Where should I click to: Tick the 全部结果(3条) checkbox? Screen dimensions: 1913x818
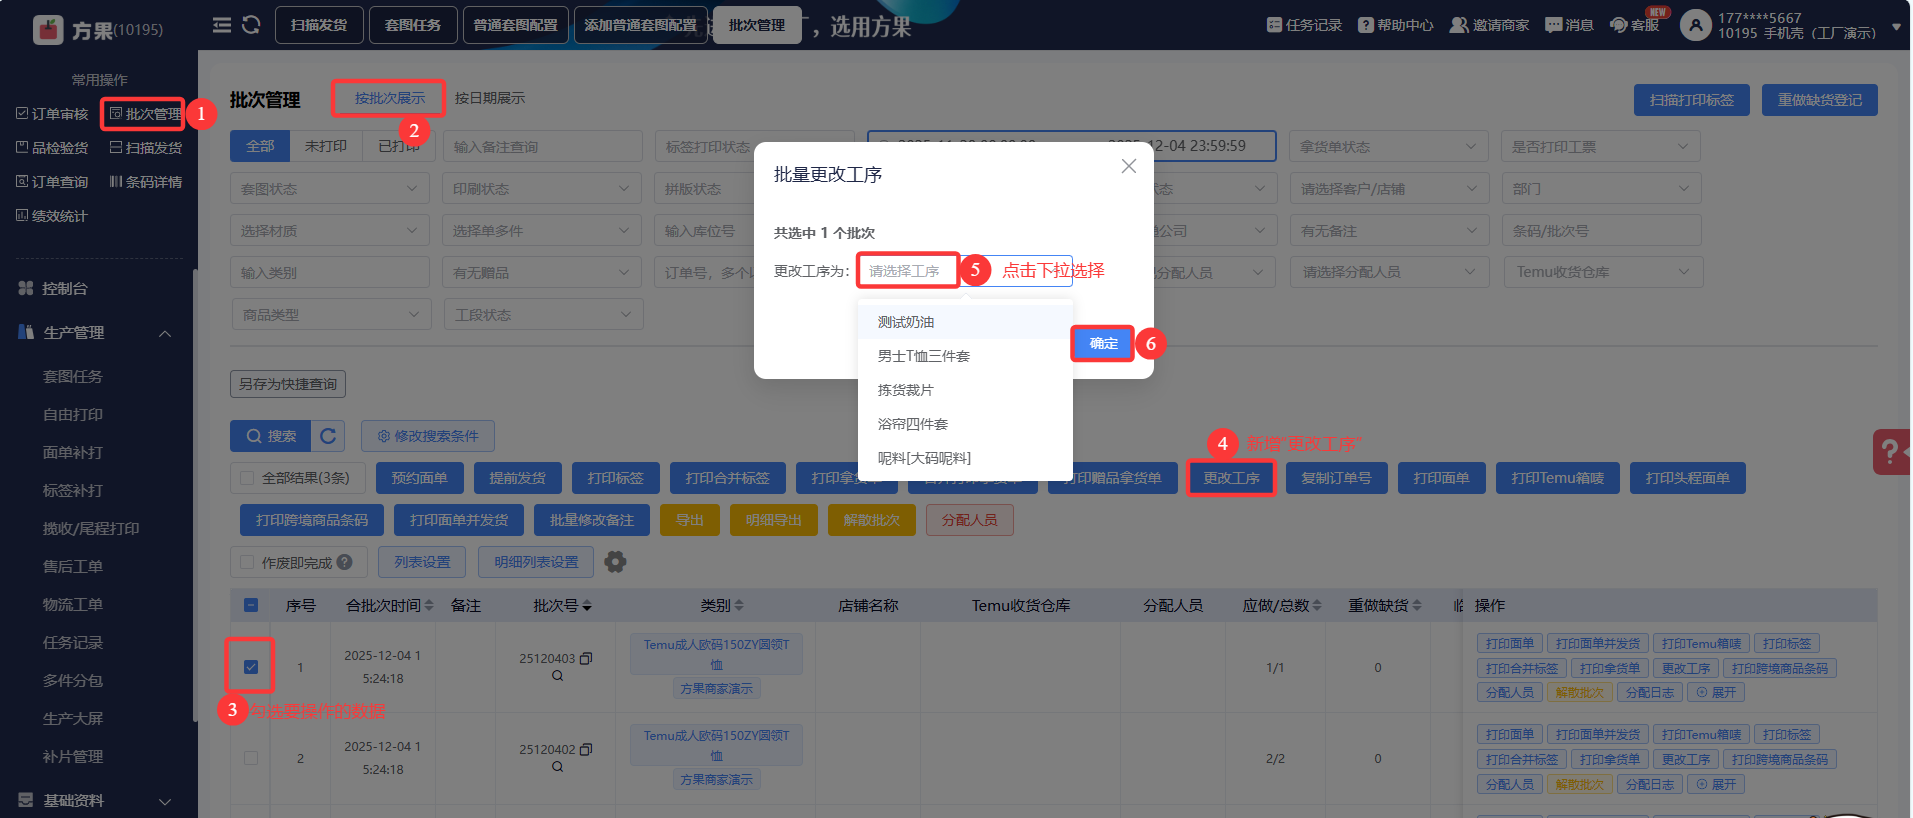(x=247, y=478)
